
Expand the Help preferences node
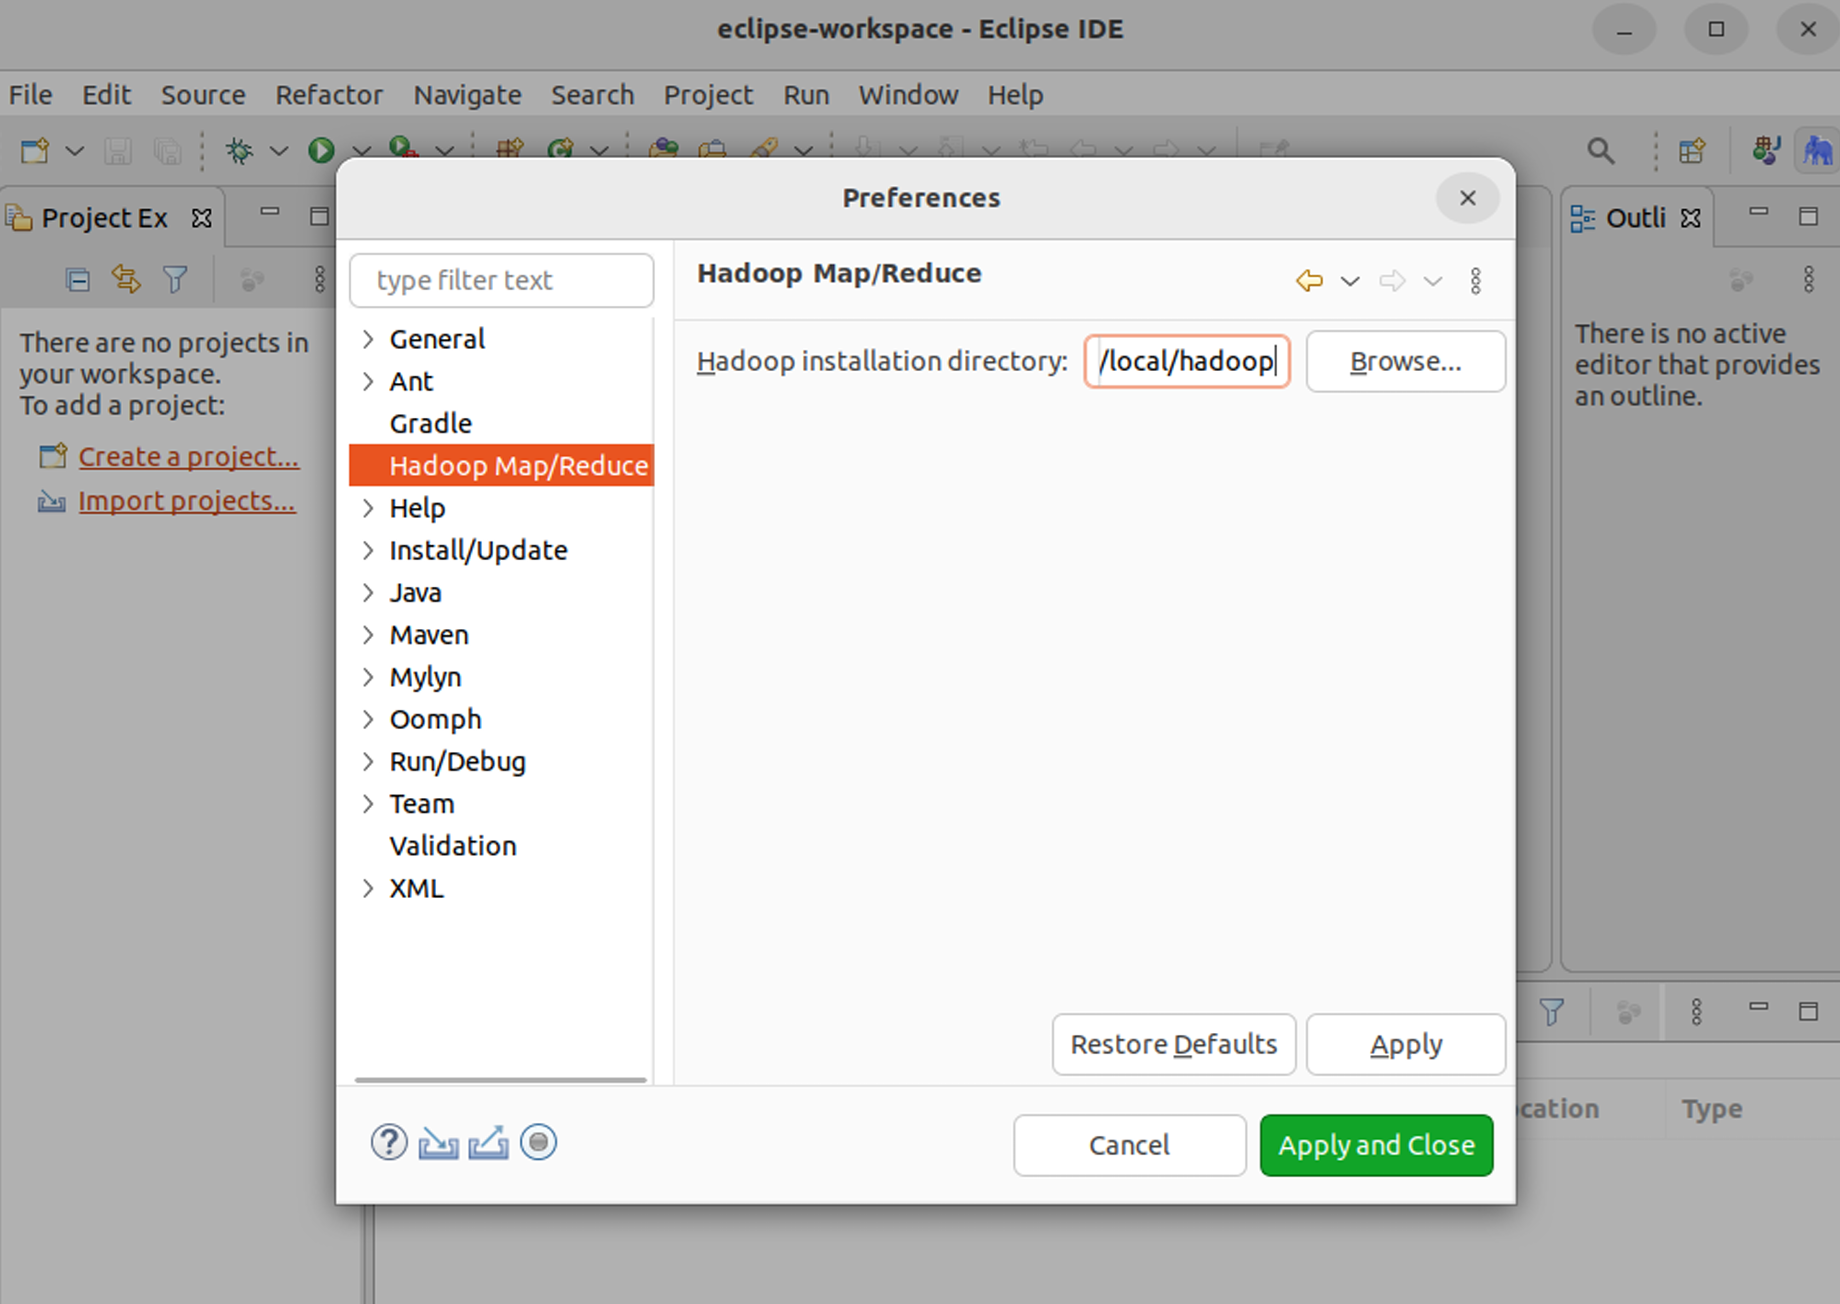(x=368, y=508)
